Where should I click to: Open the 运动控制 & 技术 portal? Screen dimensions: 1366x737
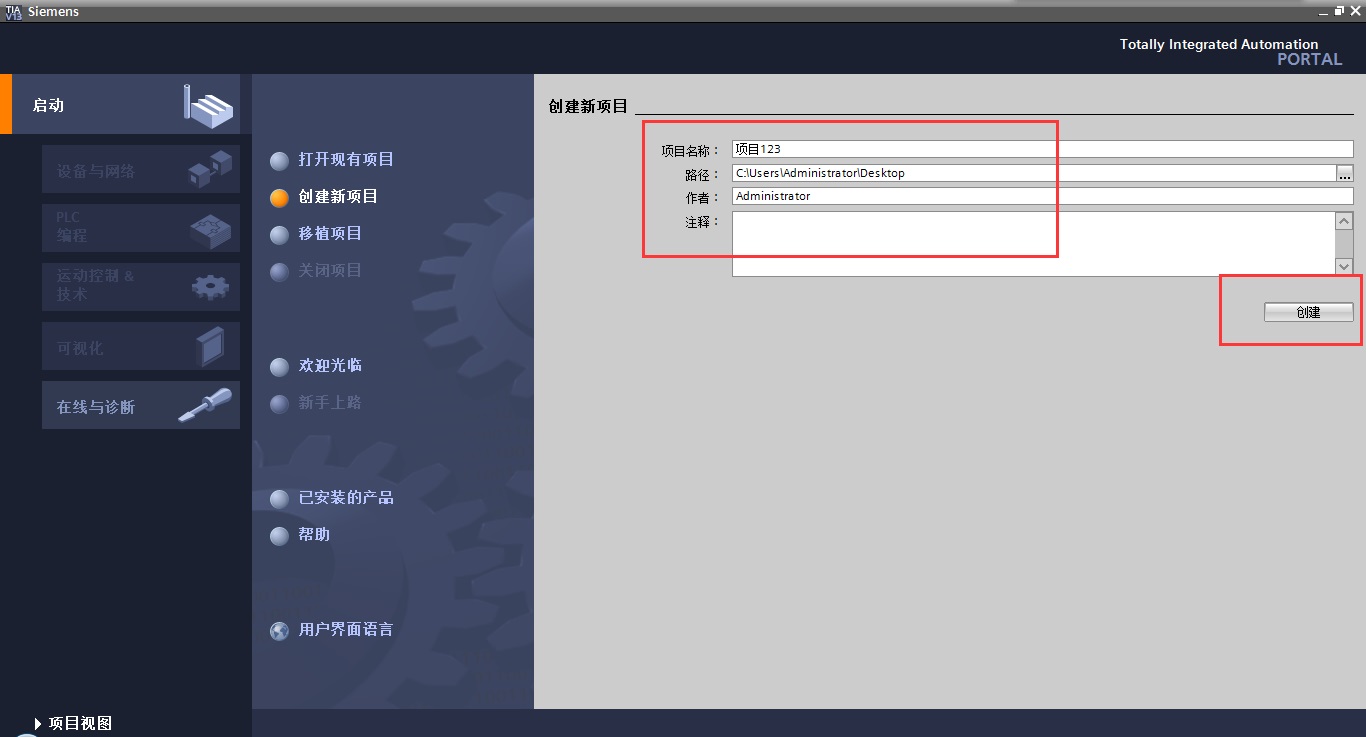click(141, 287)
